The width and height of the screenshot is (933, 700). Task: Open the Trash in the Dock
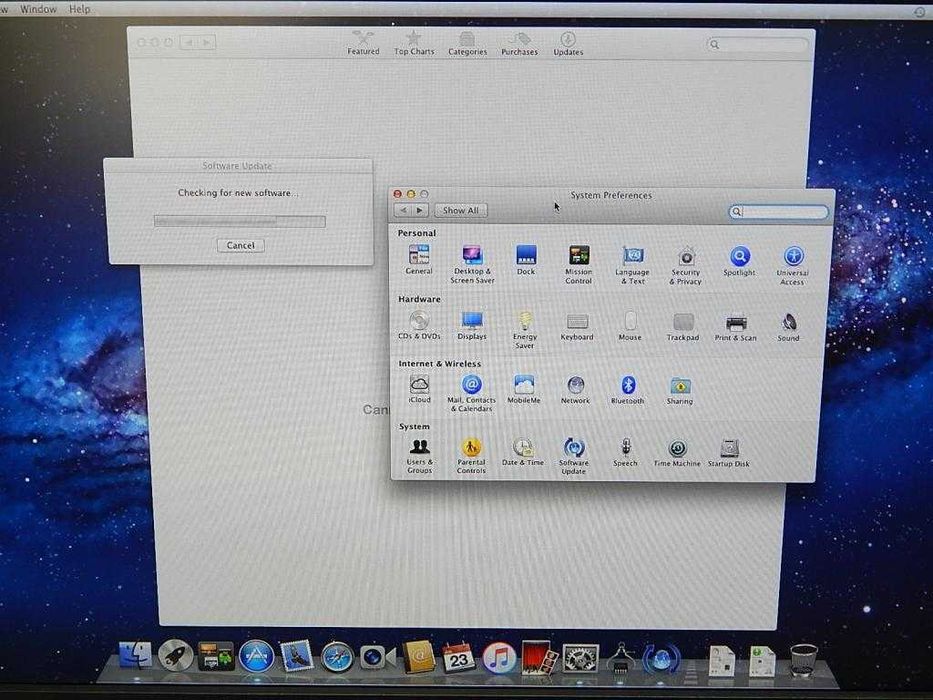(803, 660)
